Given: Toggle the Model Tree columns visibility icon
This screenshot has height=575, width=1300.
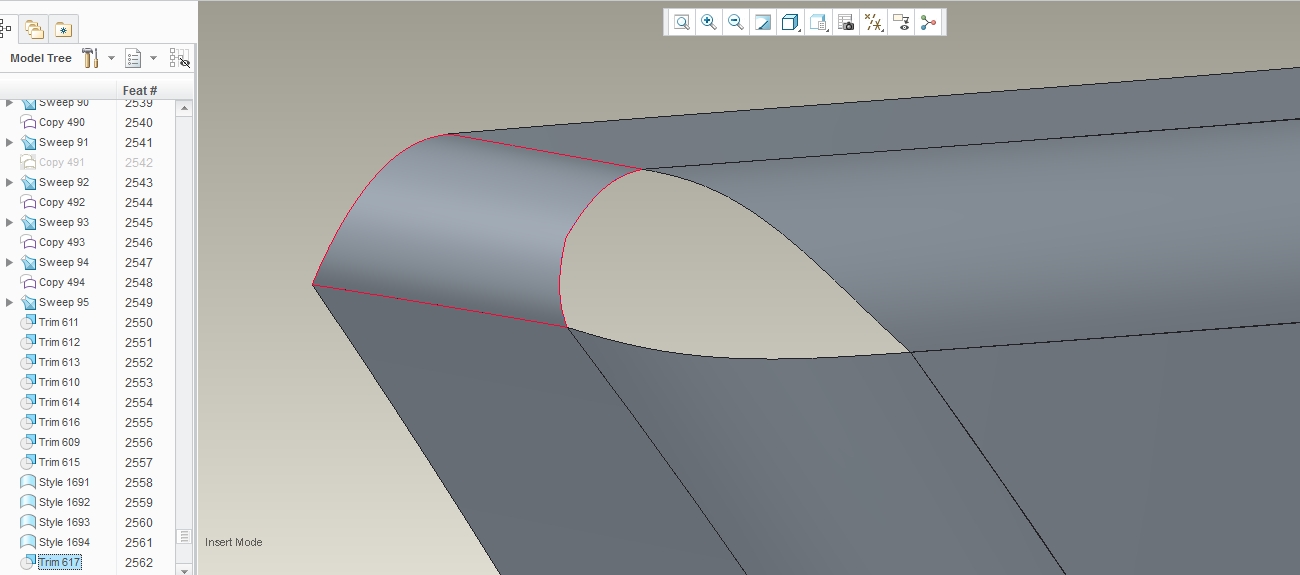Looking at the screenshot, I should (x=180, y=58).
